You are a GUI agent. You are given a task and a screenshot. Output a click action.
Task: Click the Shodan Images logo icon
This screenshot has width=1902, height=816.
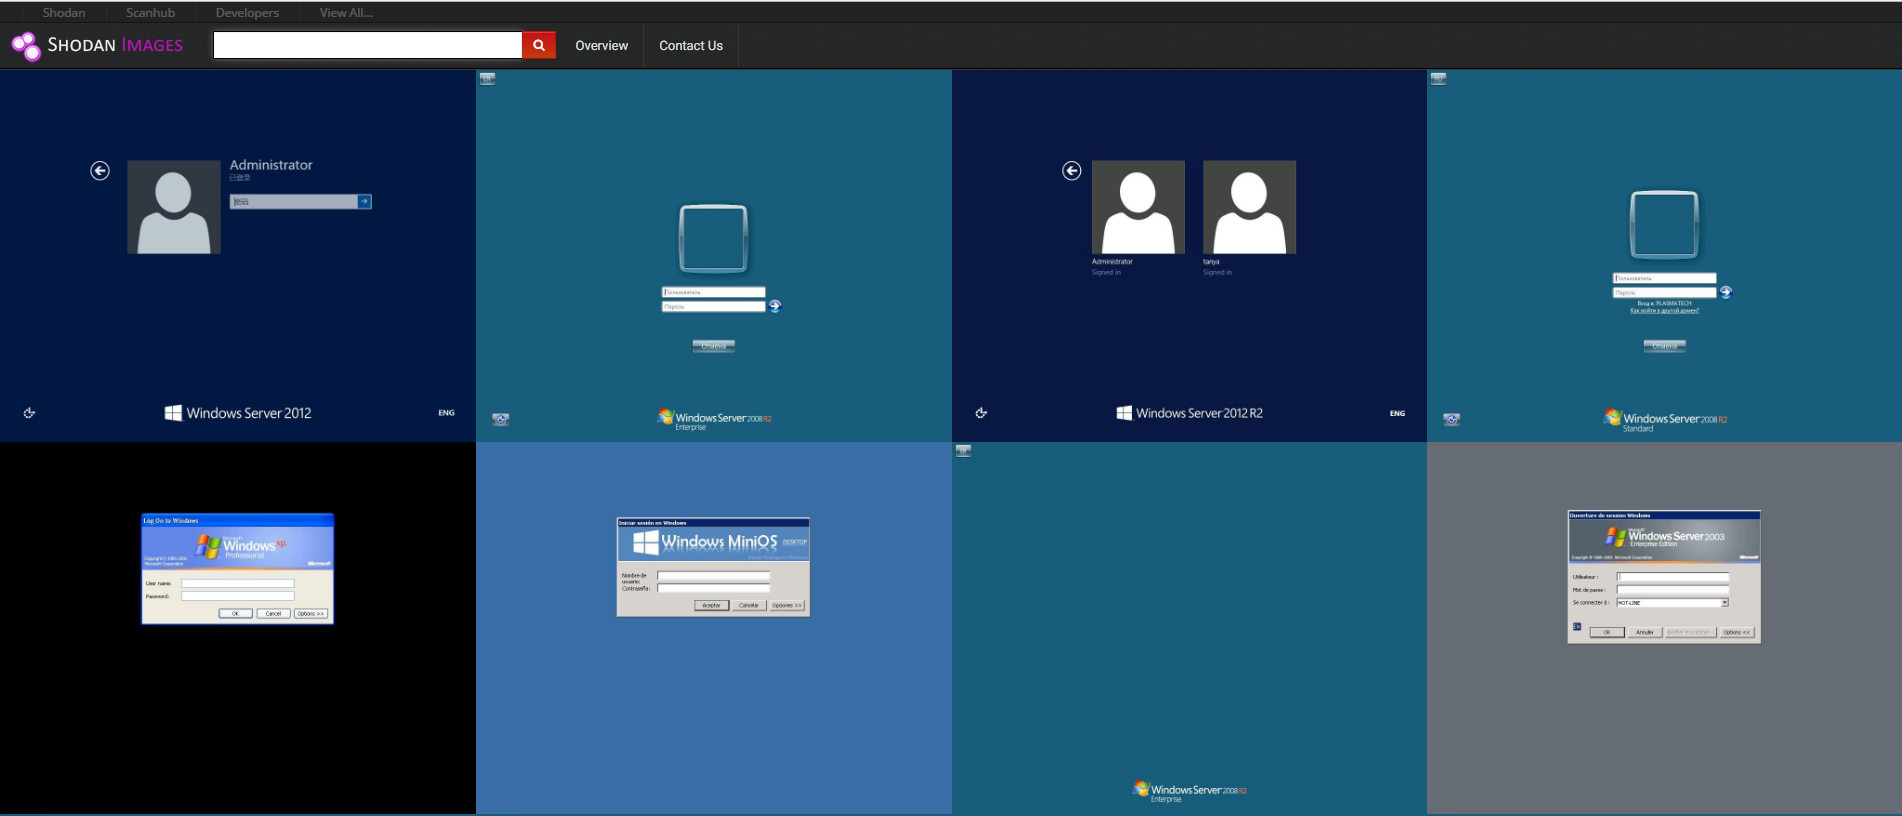(x=26, y=46)
